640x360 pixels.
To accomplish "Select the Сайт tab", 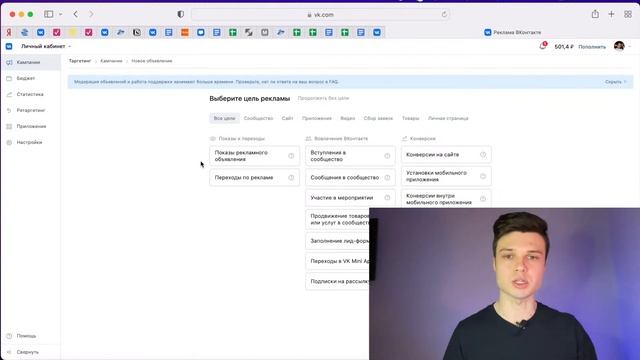I will tap(287, 118).
